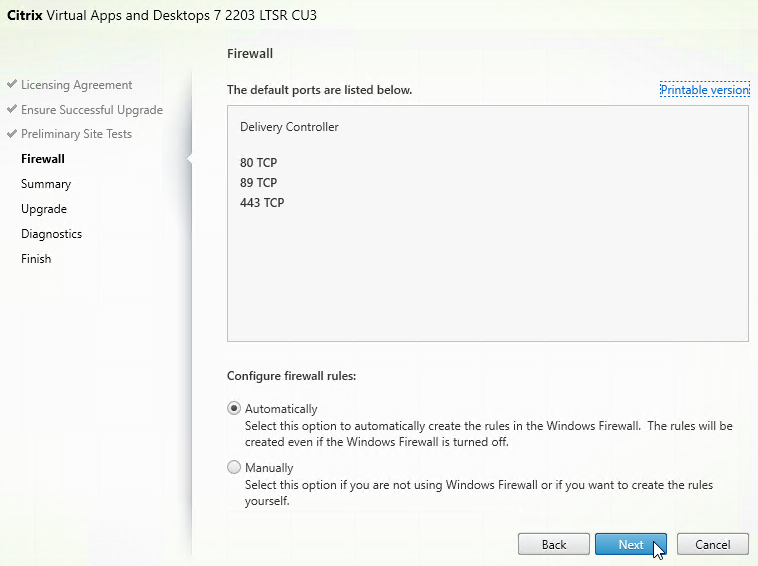The image size is (758, 566).
Task: Click the 80 TCP port entry
Action: (x=258, y=163)
